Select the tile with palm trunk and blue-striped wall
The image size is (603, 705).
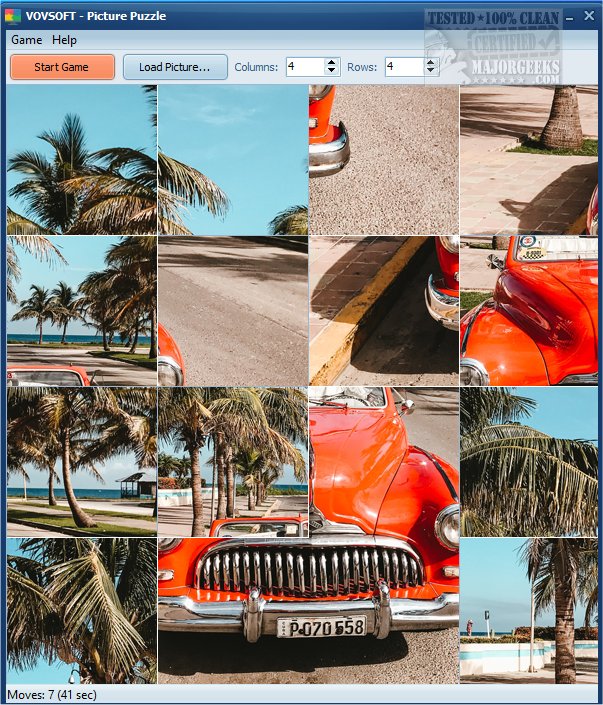pos(529,611)
